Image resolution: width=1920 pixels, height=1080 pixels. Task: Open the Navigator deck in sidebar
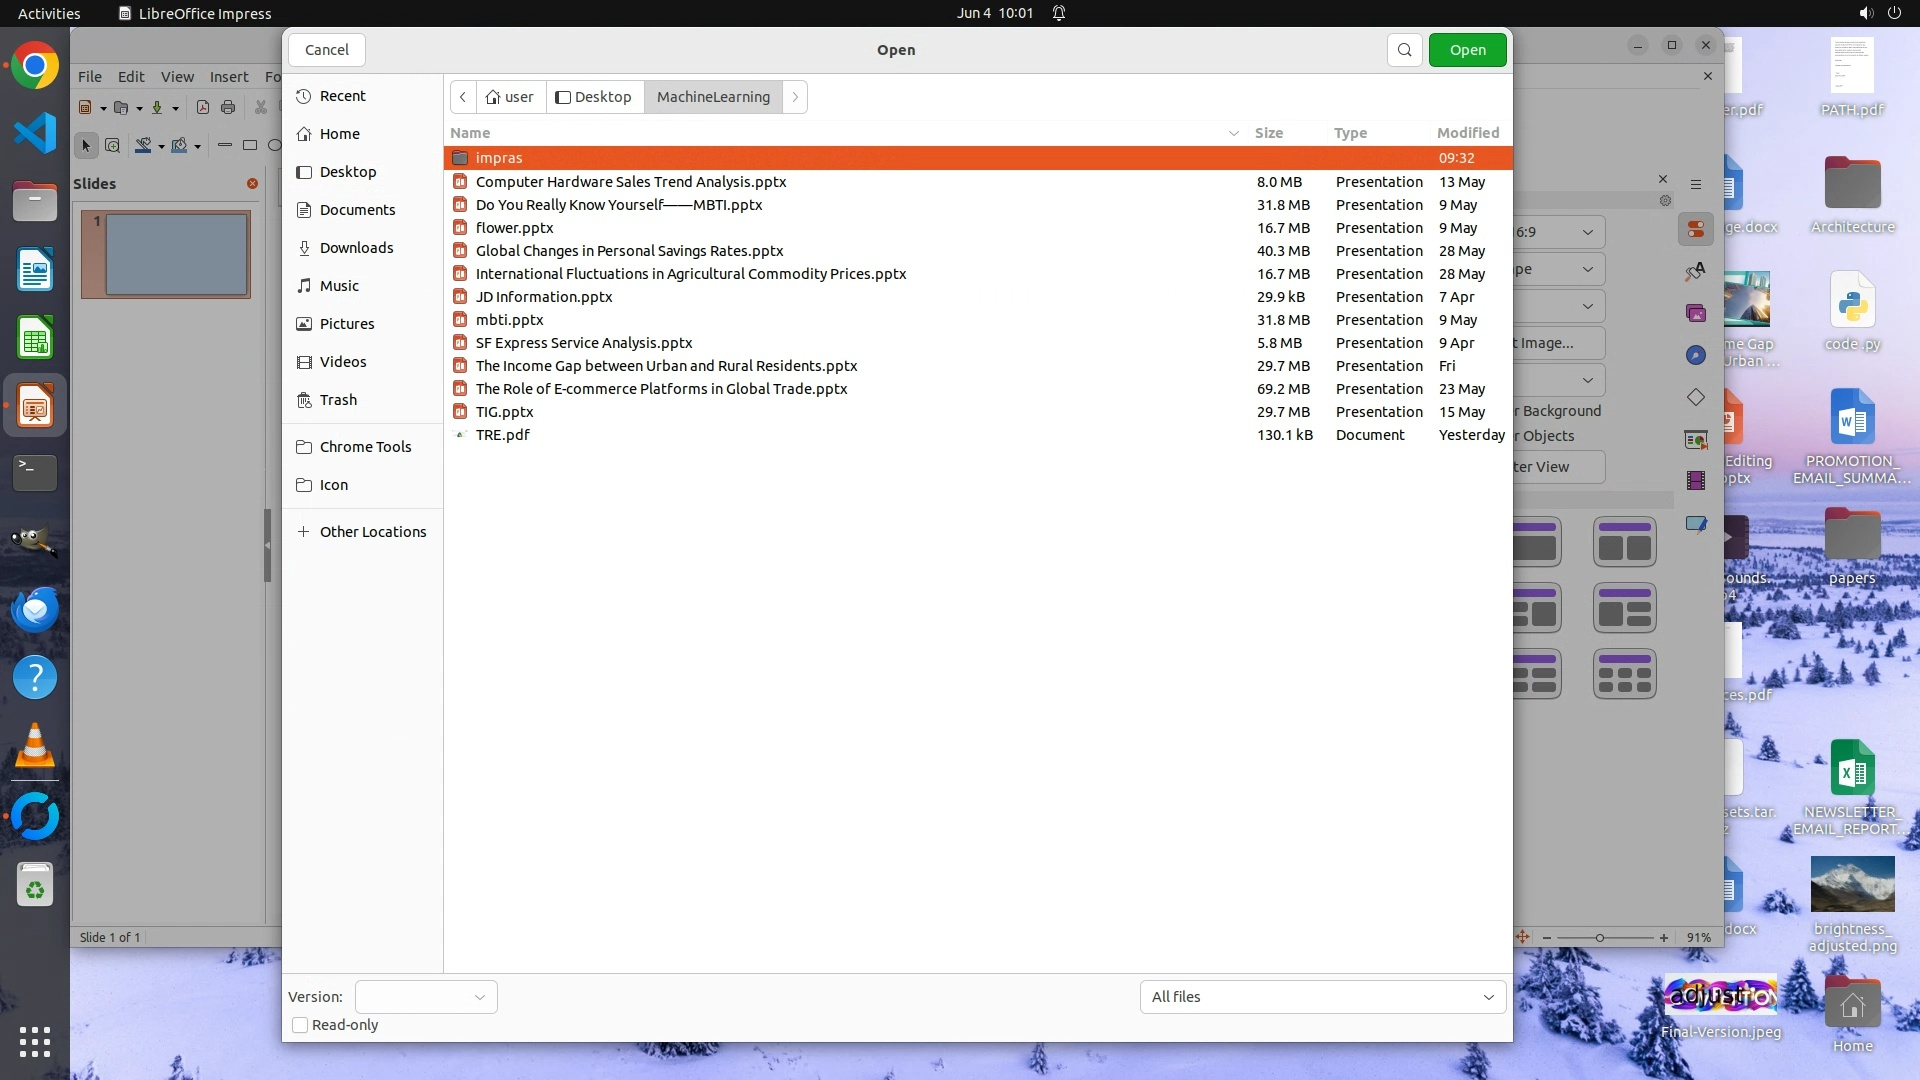pos(1696,356)
